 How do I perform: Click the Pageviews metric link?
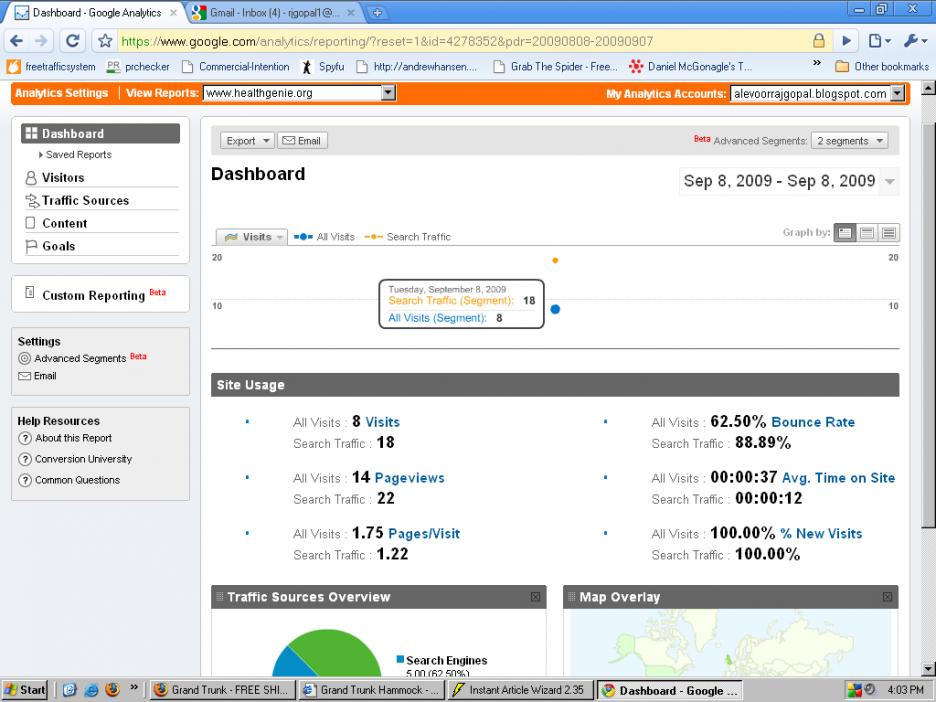[410, 478]
